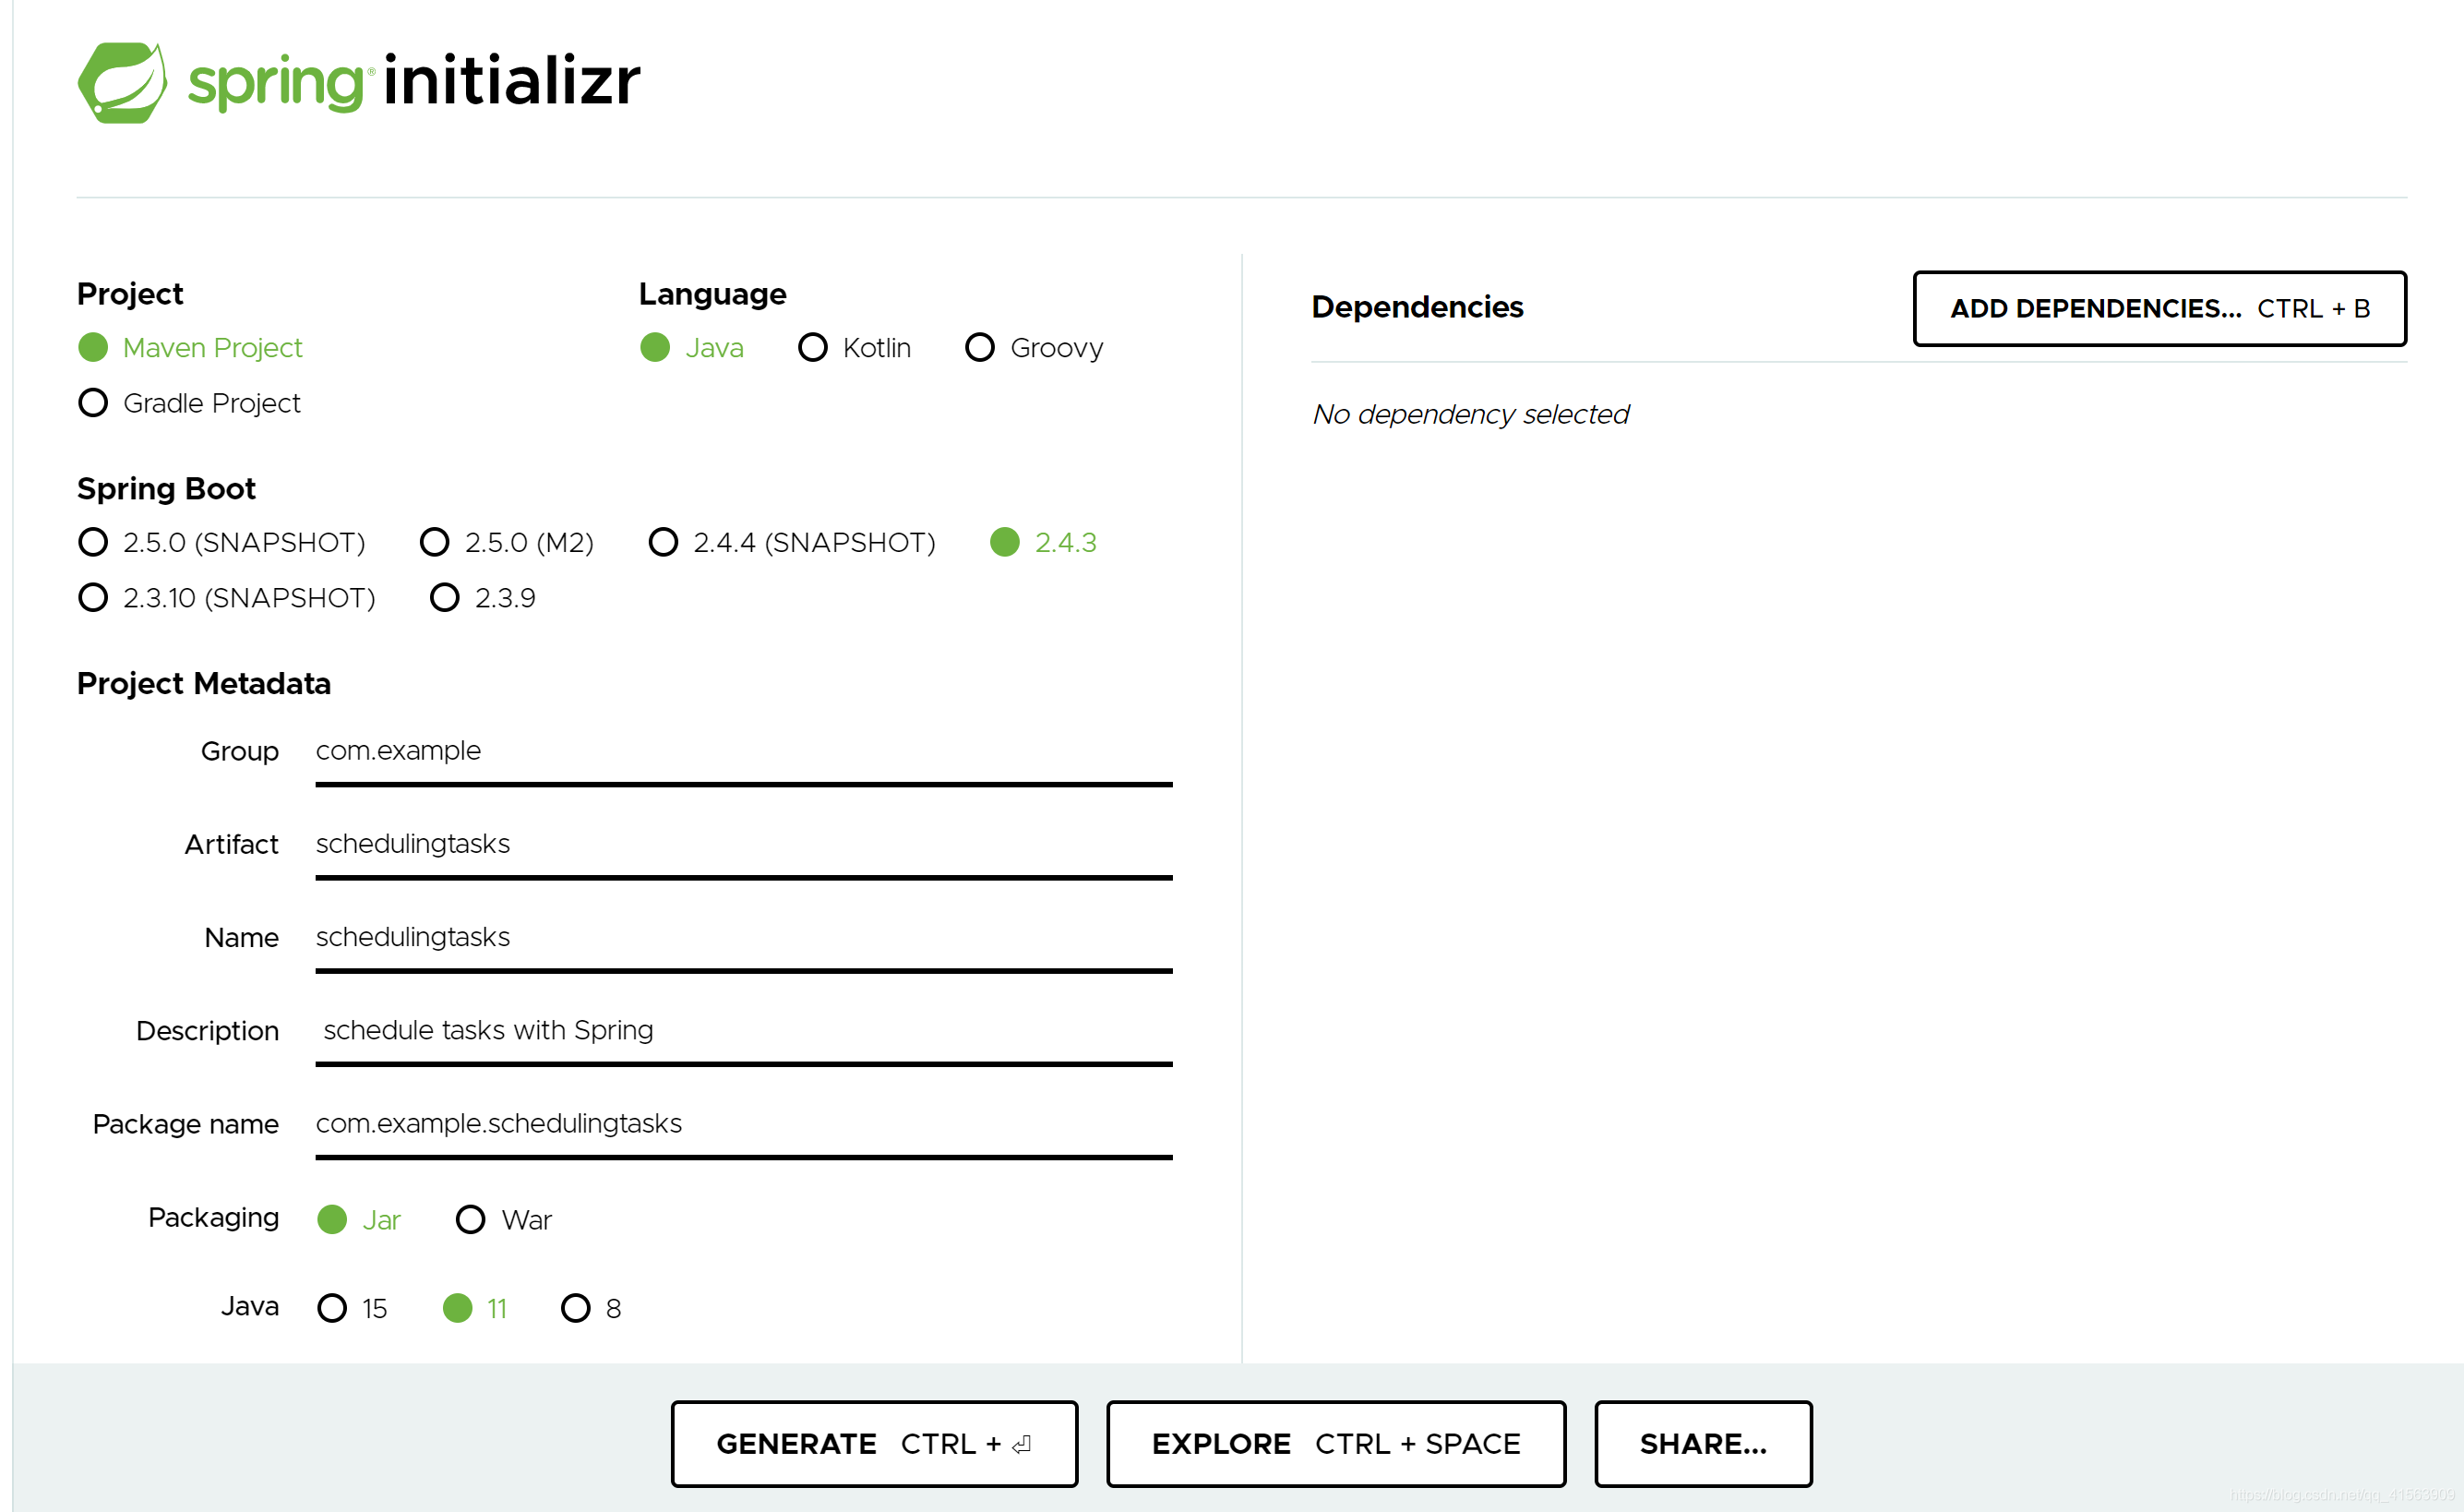Select Java version 11
Viewport: 2464px width, 1512px height.
point(475,1308)
